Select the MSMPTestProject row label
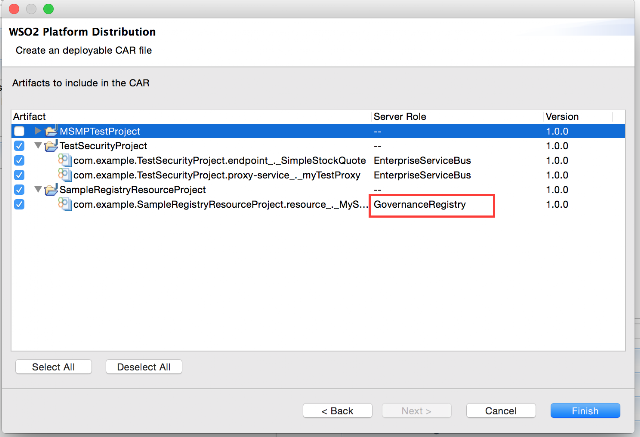The height and width of the screenshot is (437, 640). 100,131
